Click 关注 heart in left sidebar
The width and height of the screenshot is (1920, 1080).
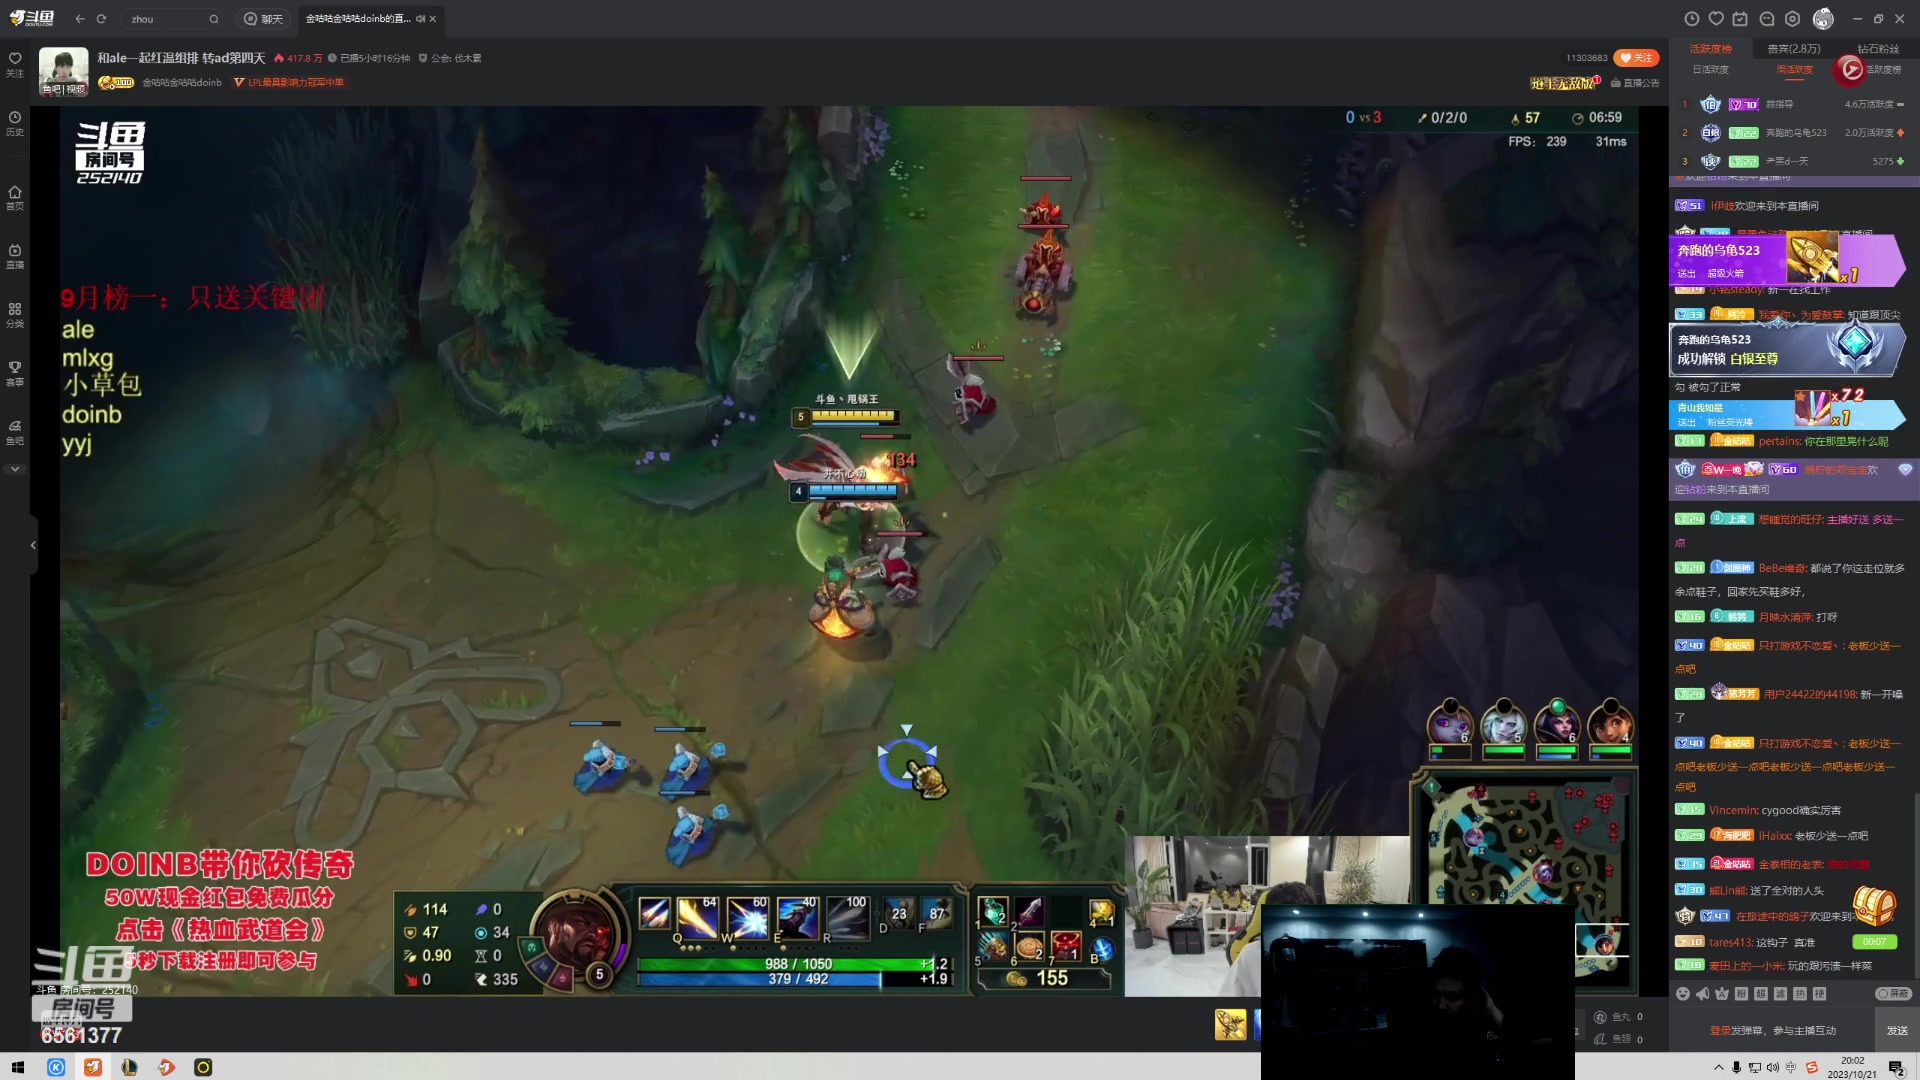[15, 64]
